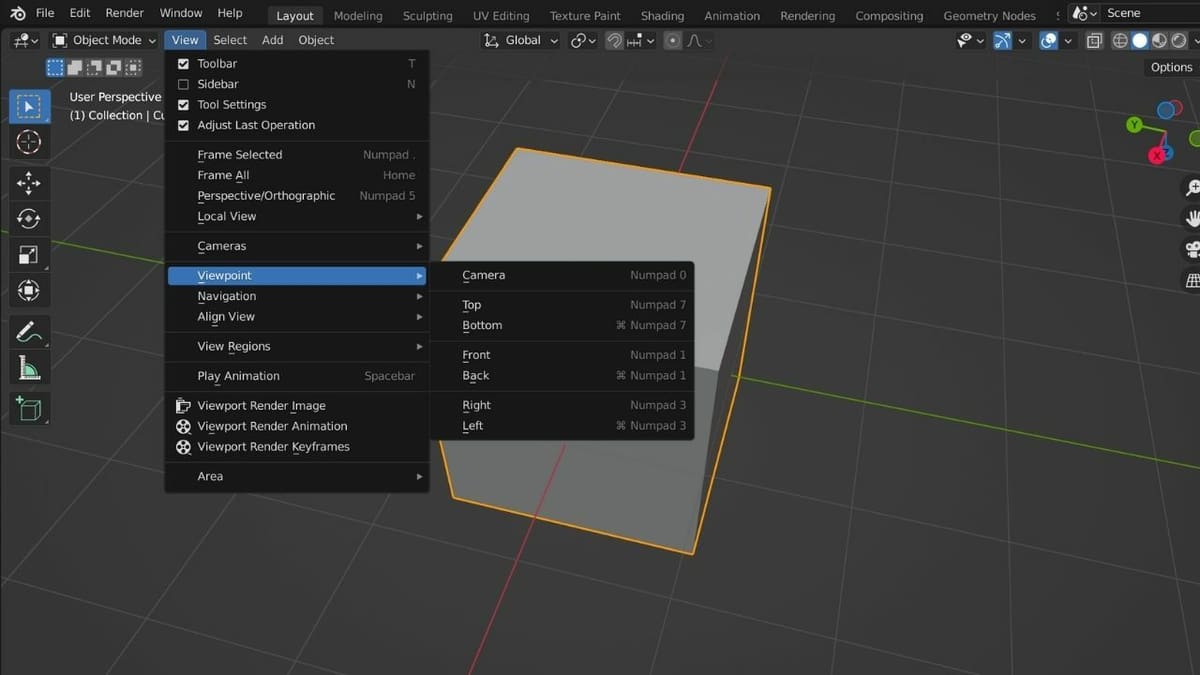Choose Camera viewpoint entry
The width and height of the screenshot is (1200, 675).
[x=563, y=275]
